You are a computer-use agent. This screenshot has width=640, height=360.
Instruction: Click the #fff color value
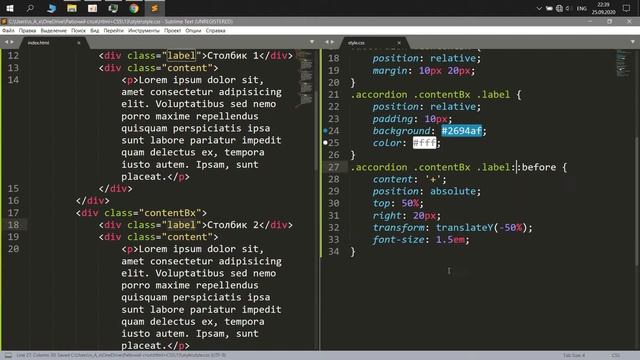click(x=424, y=143)
